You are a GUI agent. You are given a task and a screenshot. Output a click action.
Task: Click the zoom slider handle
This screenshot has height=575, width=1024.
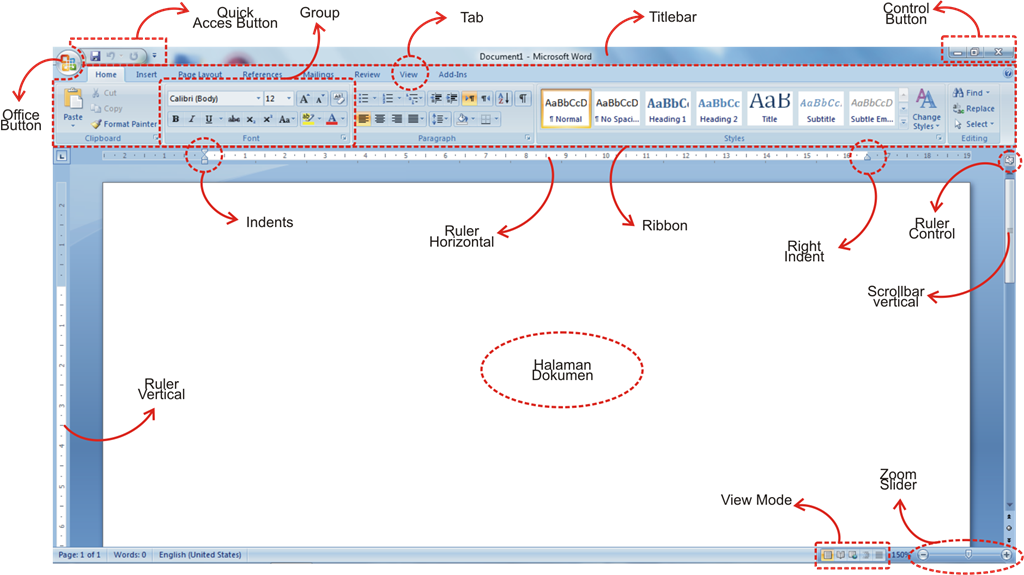(968, 554)
